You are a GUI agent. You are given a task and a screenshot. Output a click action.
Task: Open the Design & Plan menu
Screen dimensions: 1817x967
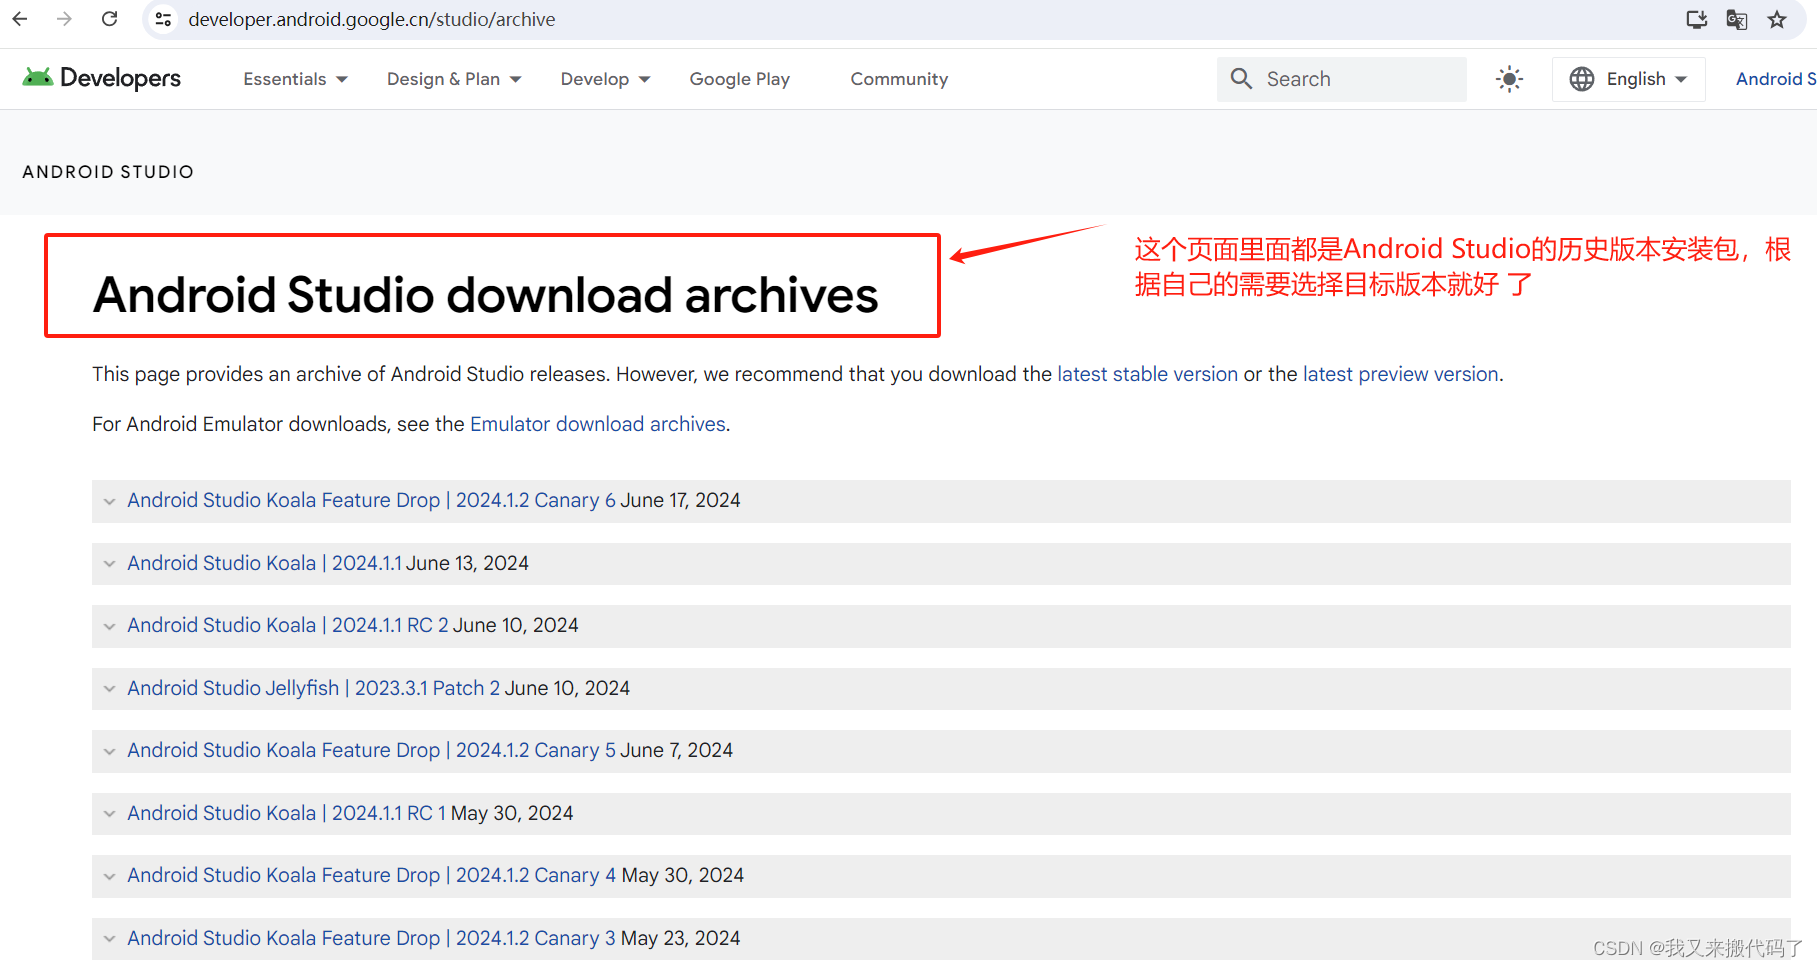pyautogui.click(x=454, y=79)
